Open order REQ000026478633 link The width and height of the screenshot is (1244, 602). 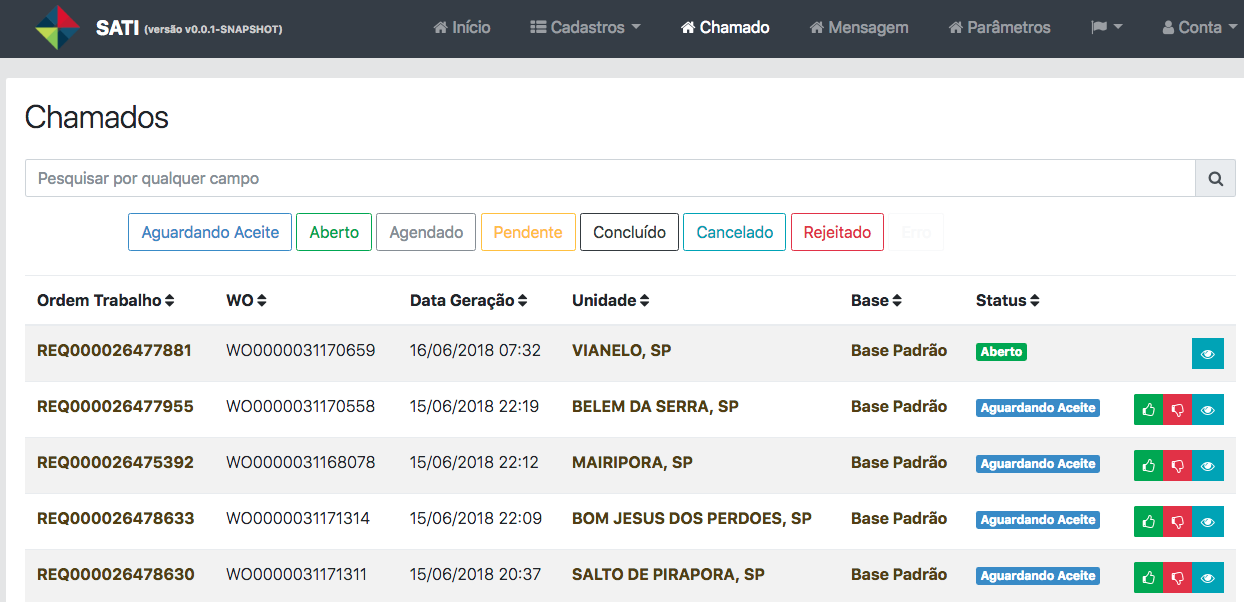(x=115, y=518)
